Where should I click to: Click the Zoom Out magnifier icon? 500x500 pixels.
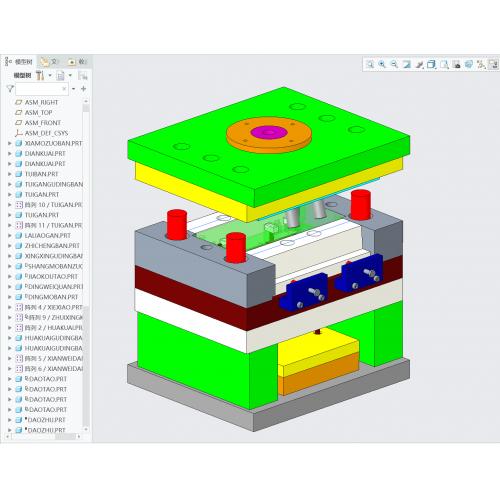[x=394, y=64]
